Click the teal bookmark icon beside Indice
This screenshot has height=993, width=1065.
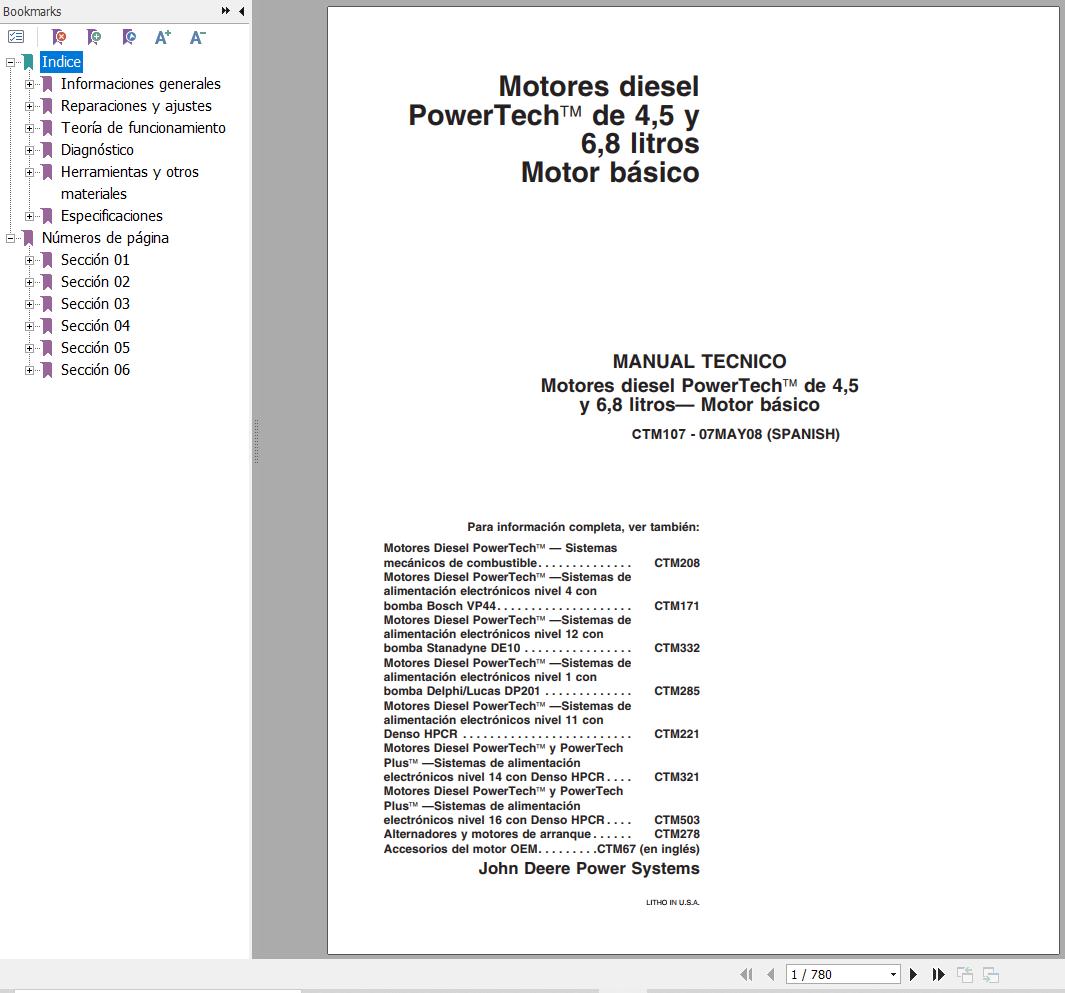click(29, 62)
